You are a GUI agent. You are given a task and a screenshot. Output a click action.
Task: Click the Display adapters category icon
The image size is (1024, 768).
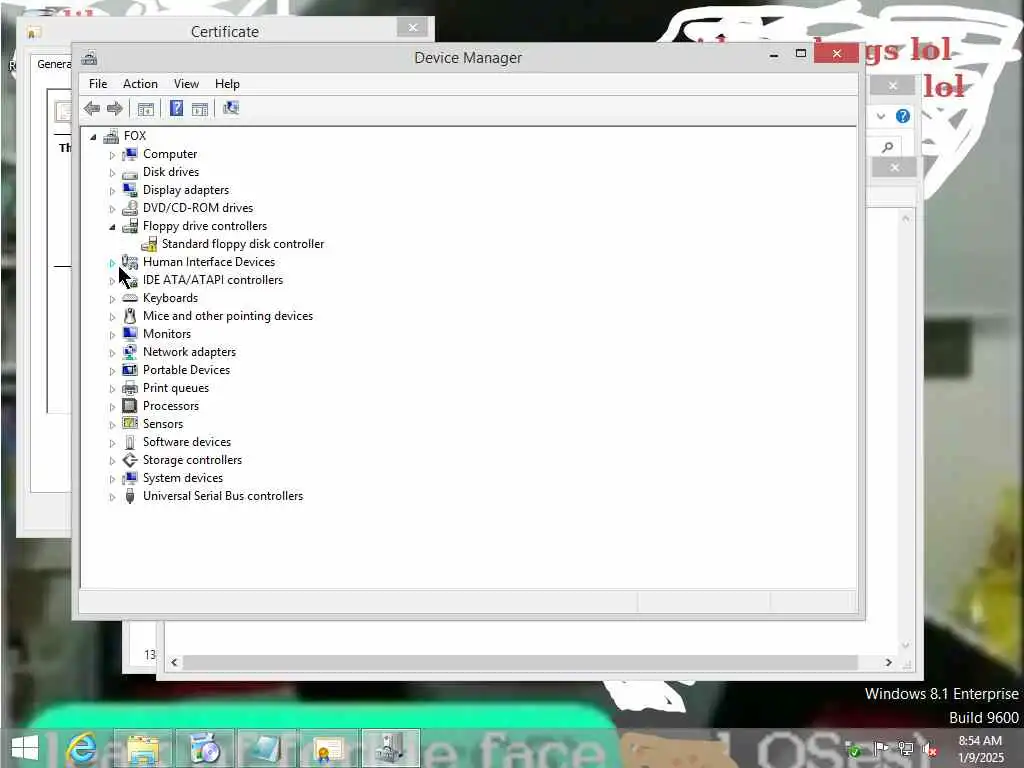pos(130,190)
